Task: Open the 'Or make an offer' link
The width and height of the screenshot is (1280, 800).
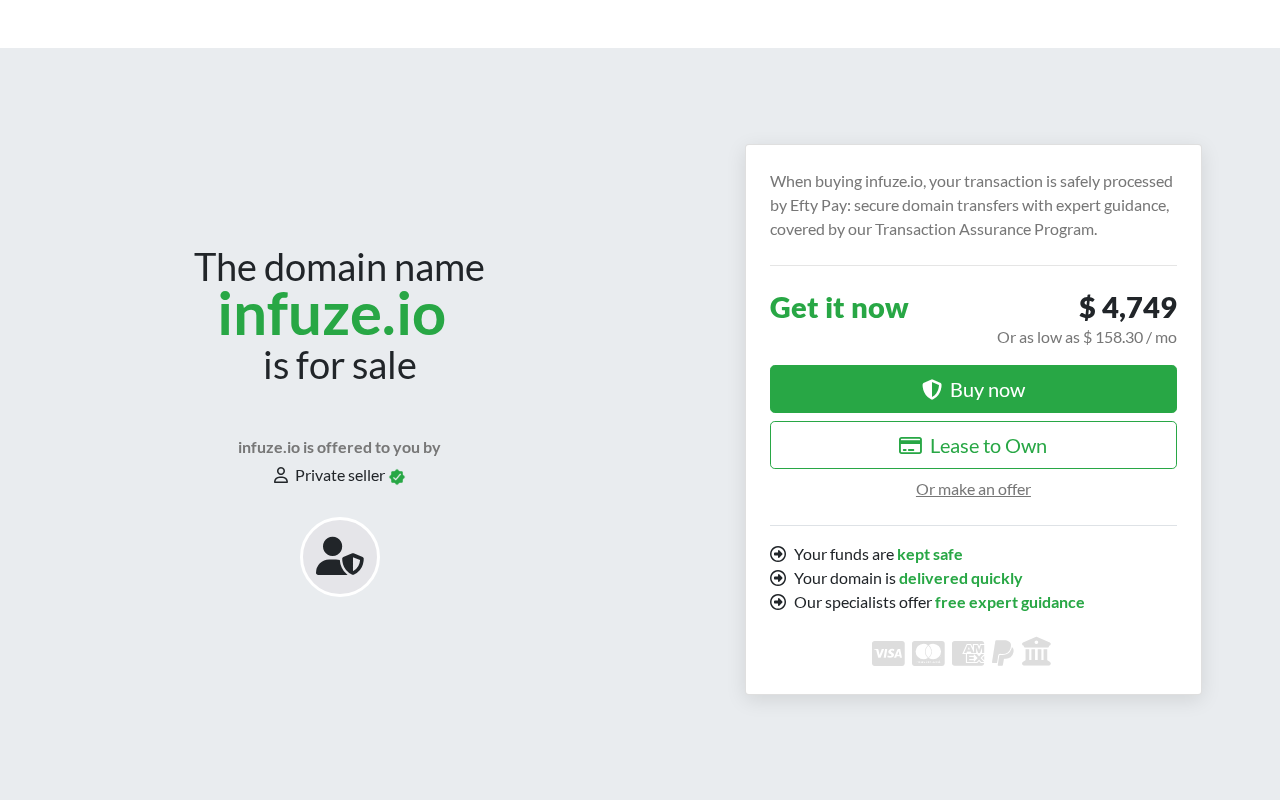Action: click(x=973, y=489)
